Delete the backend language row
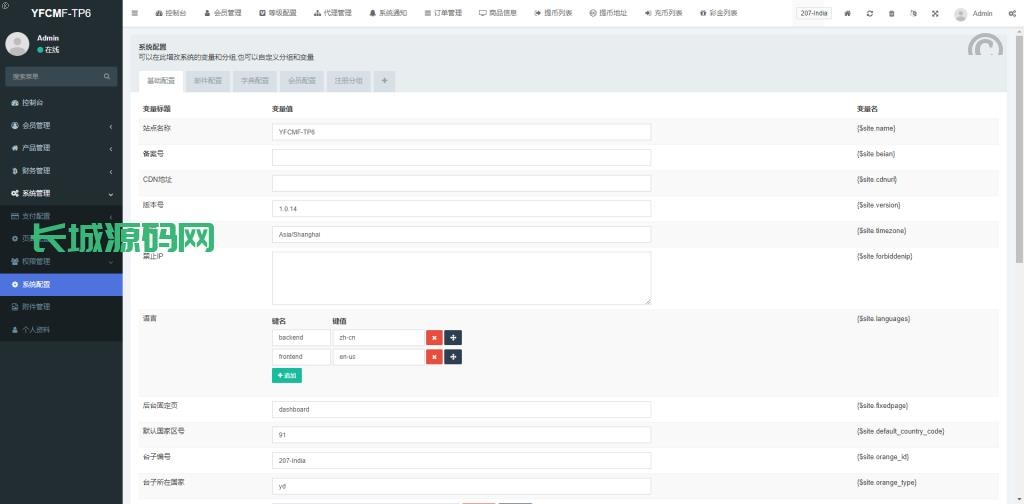Screen dimensions: 1024x504 [434, 338]
